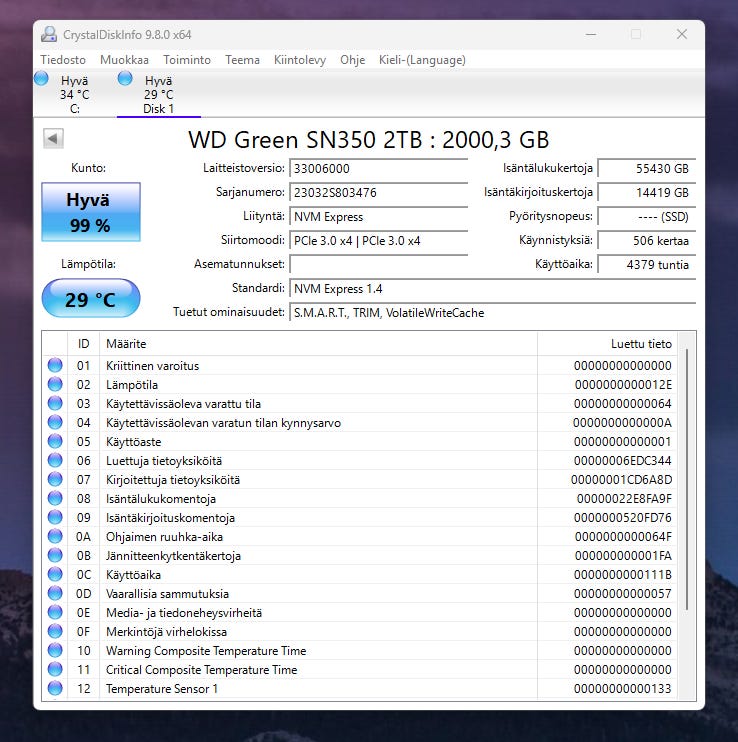The image size is (738, 742).
Task: Click raw value 0000000000111B
Action: 623,574
